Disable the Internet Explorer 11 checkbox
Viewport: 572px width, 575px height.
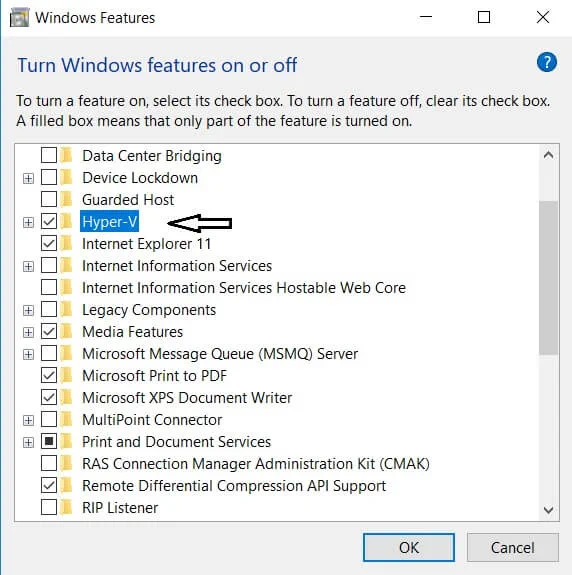pos(49,243)
